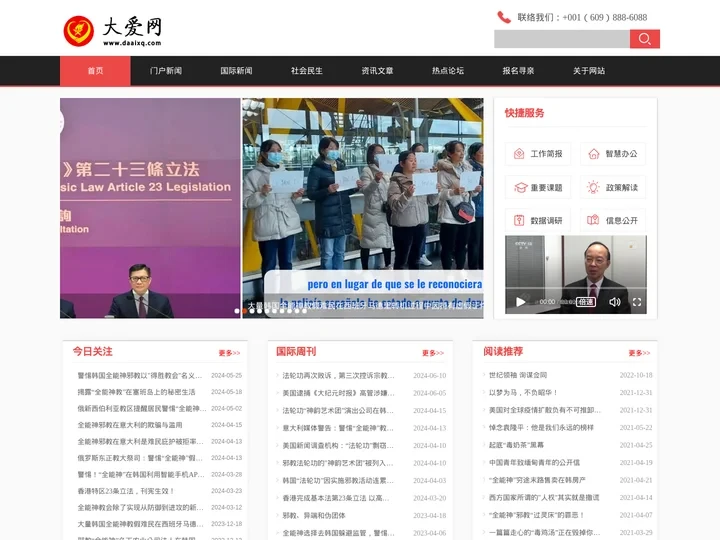The height and width of the screenshot is (540, 720).
Task: Open article 意大利媒体警告：警惕"全能神"教
Action: 338,428
